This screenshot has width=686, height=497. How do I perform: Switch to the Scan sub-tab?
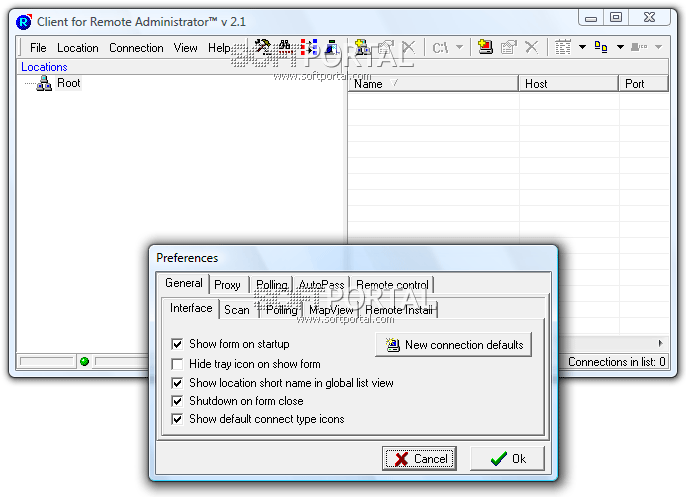click(x=237, y=310)
